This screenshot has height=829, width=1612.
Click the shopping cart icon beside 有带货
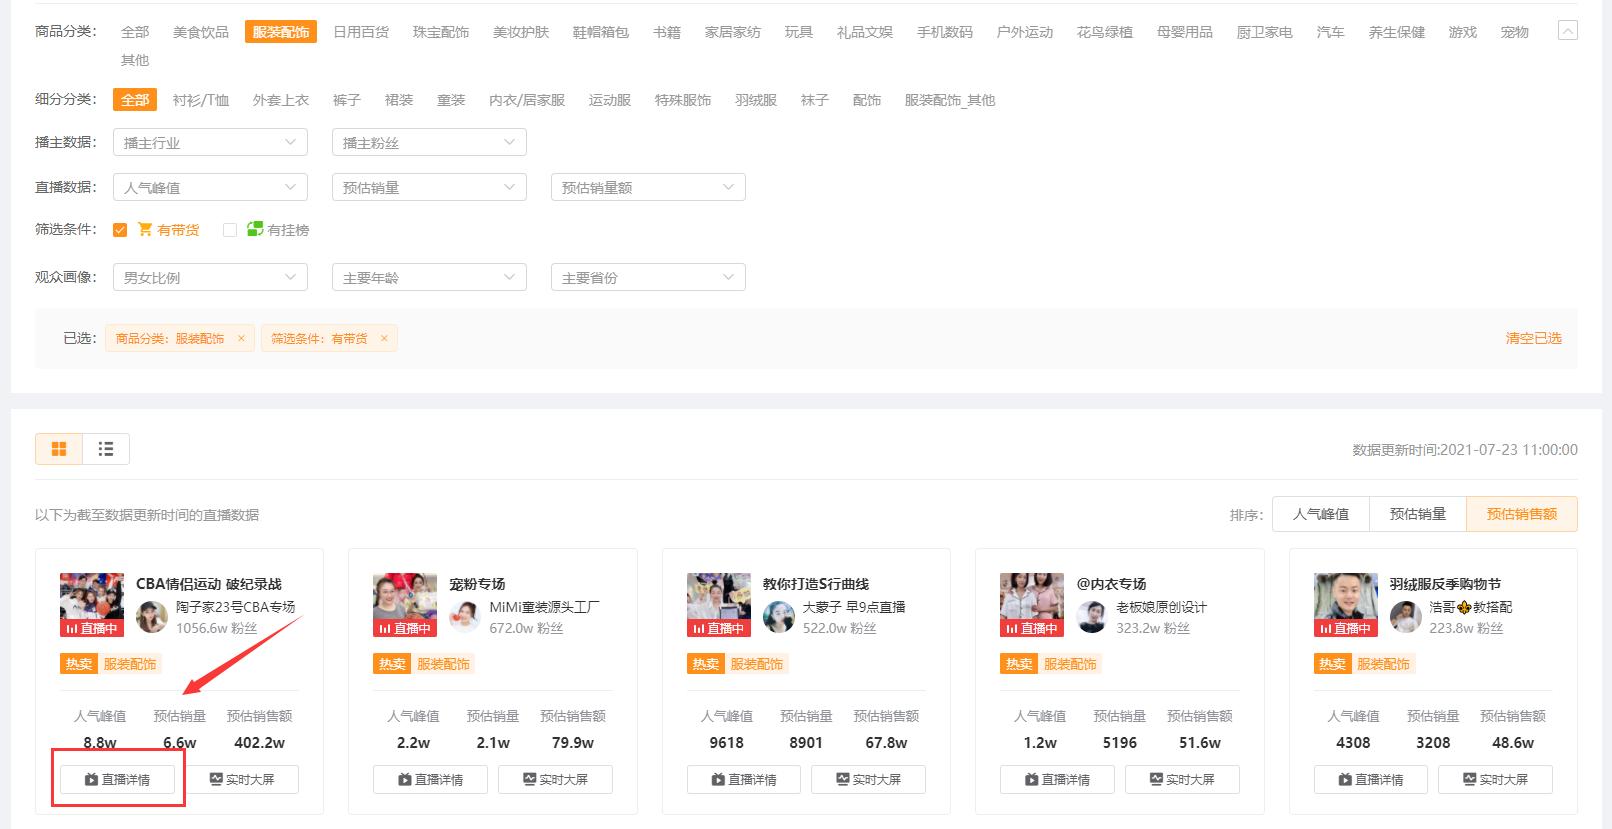coord(145,229)
